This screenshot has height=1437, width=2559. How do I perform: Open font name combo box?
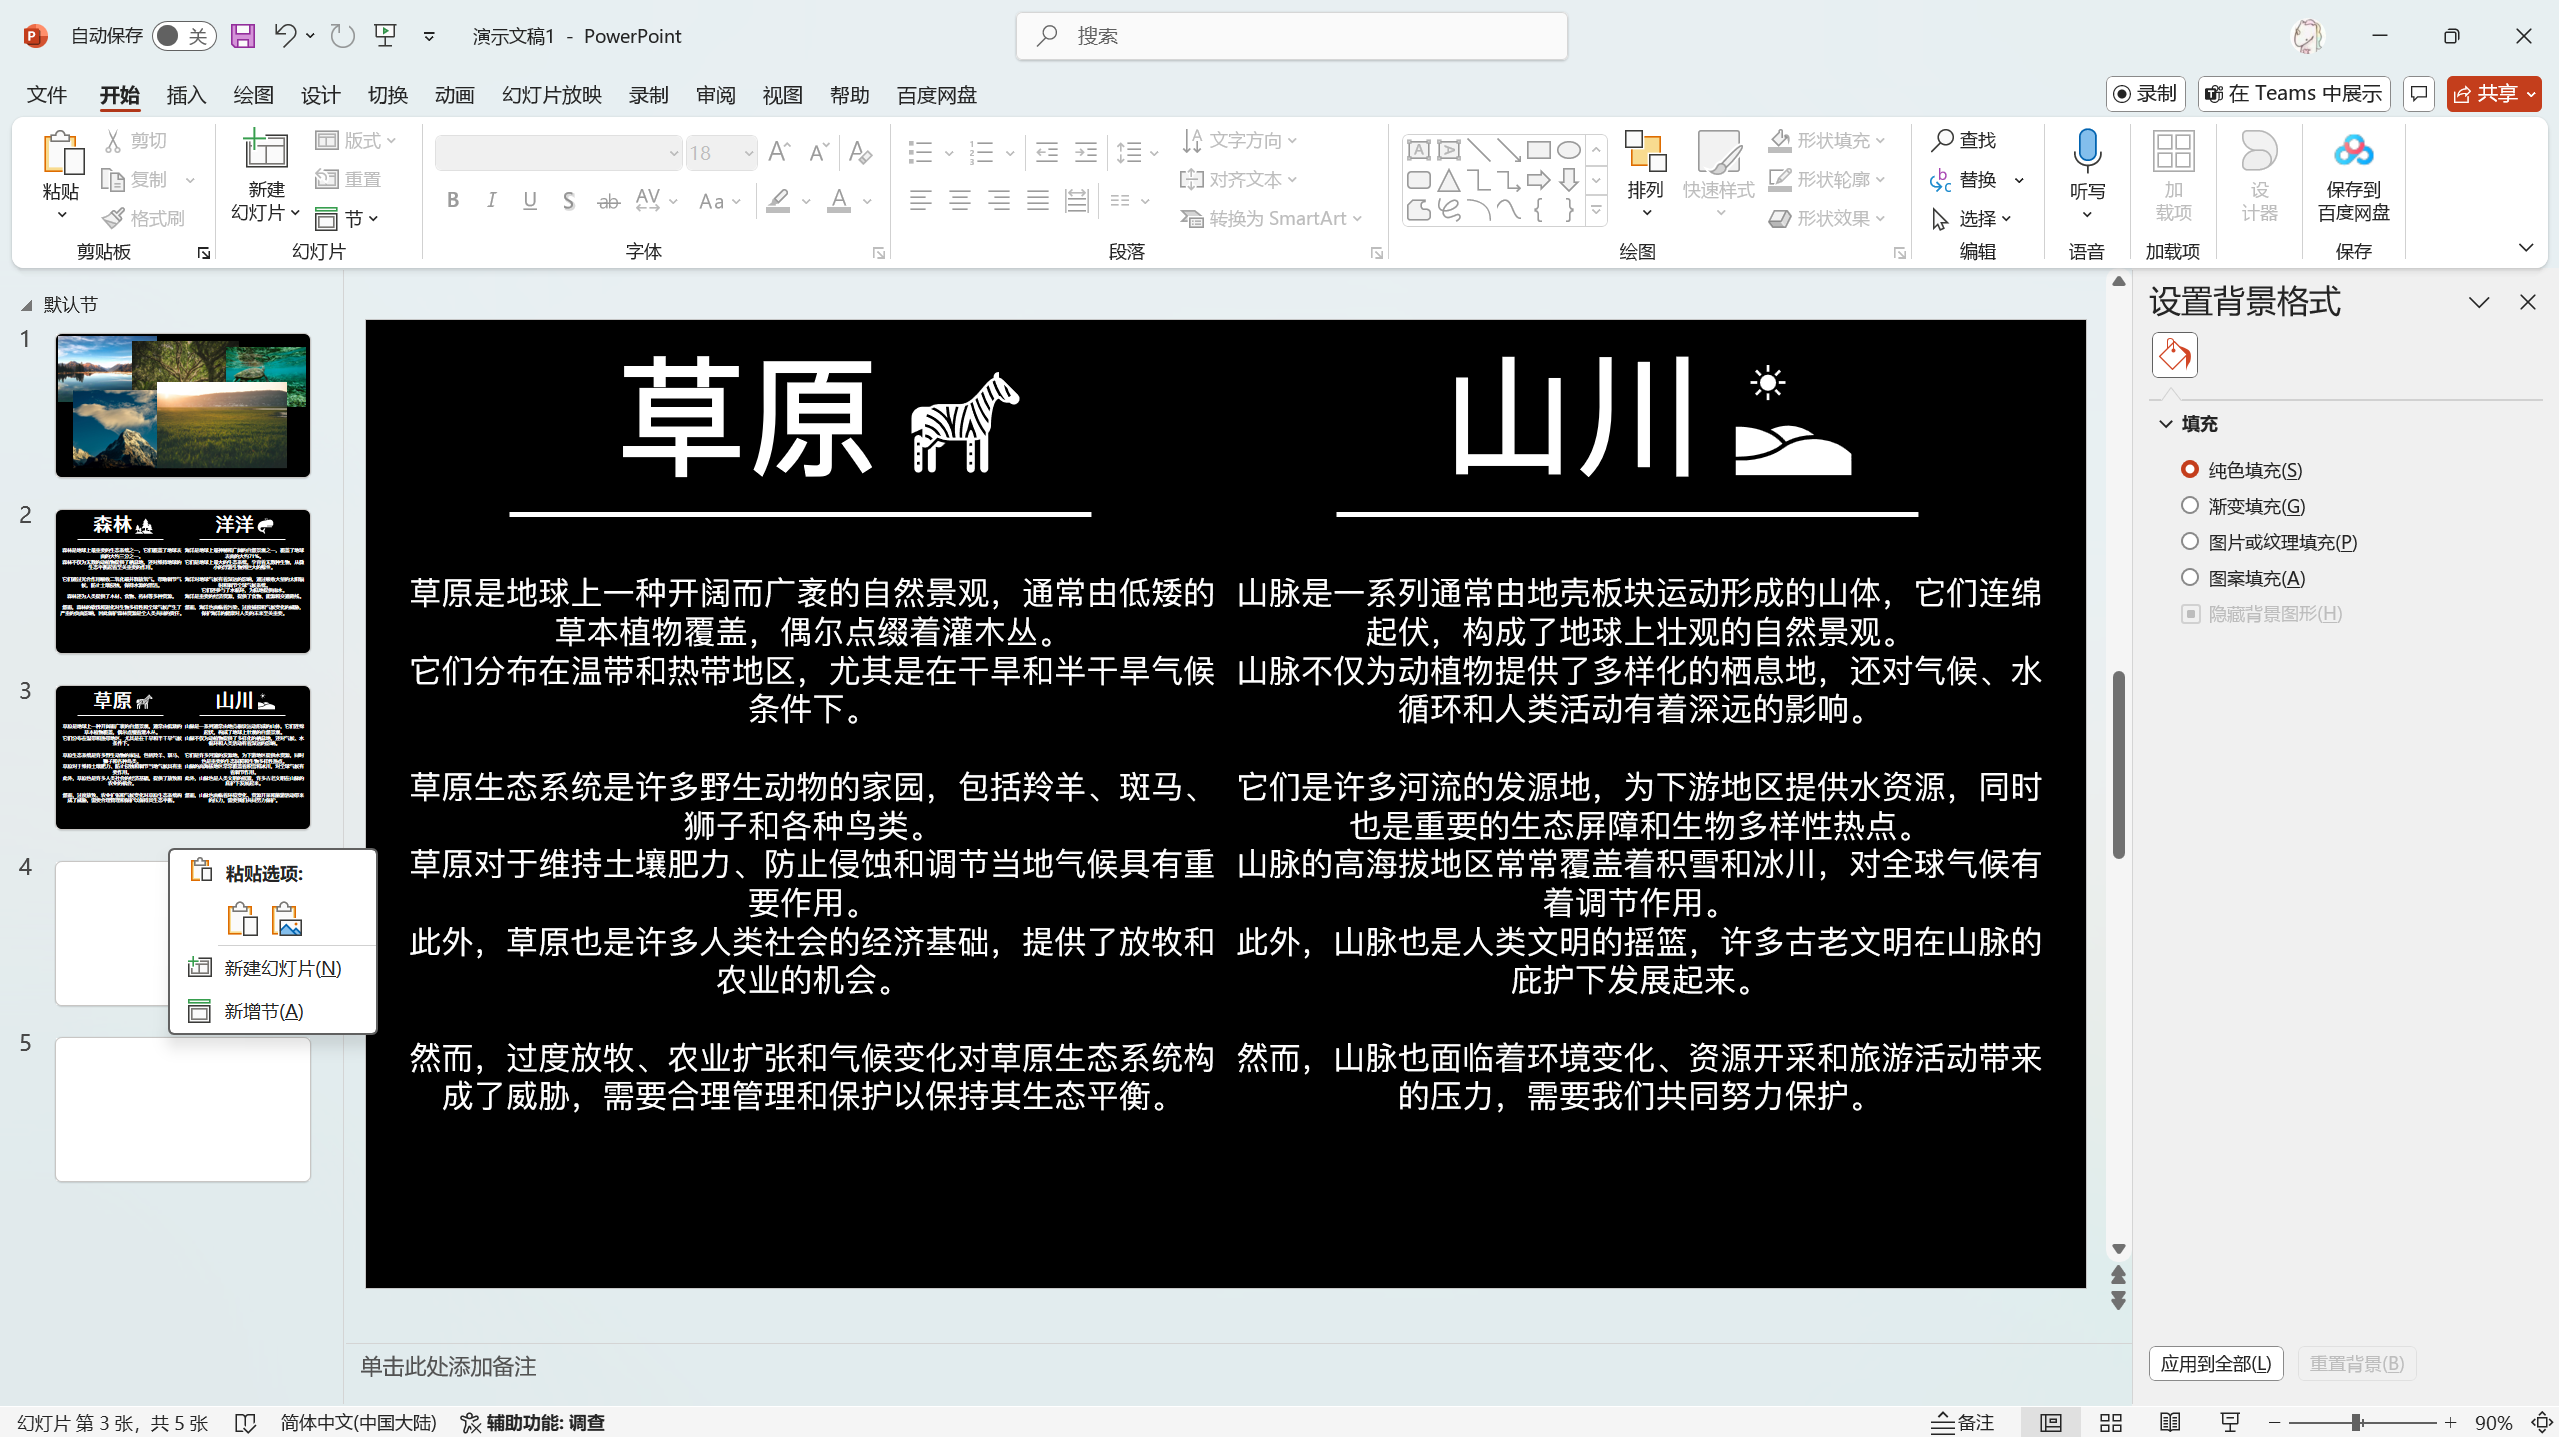558,153
